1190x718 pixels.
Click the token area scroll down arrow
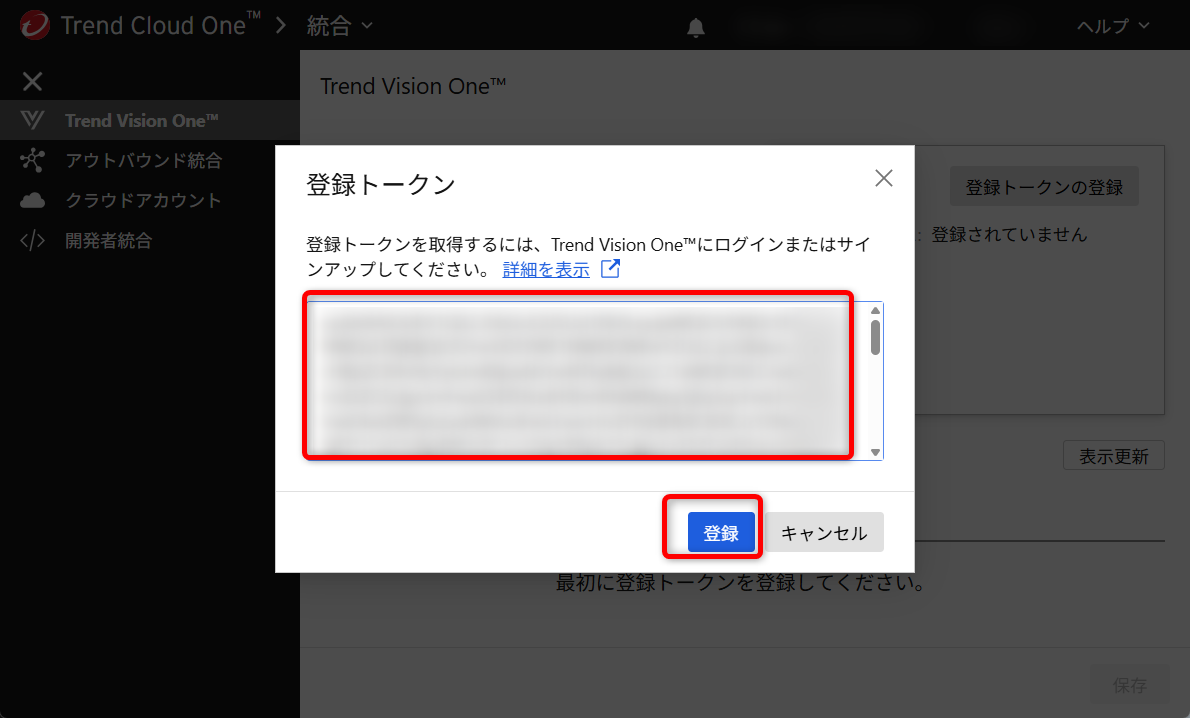pos(875,452)
